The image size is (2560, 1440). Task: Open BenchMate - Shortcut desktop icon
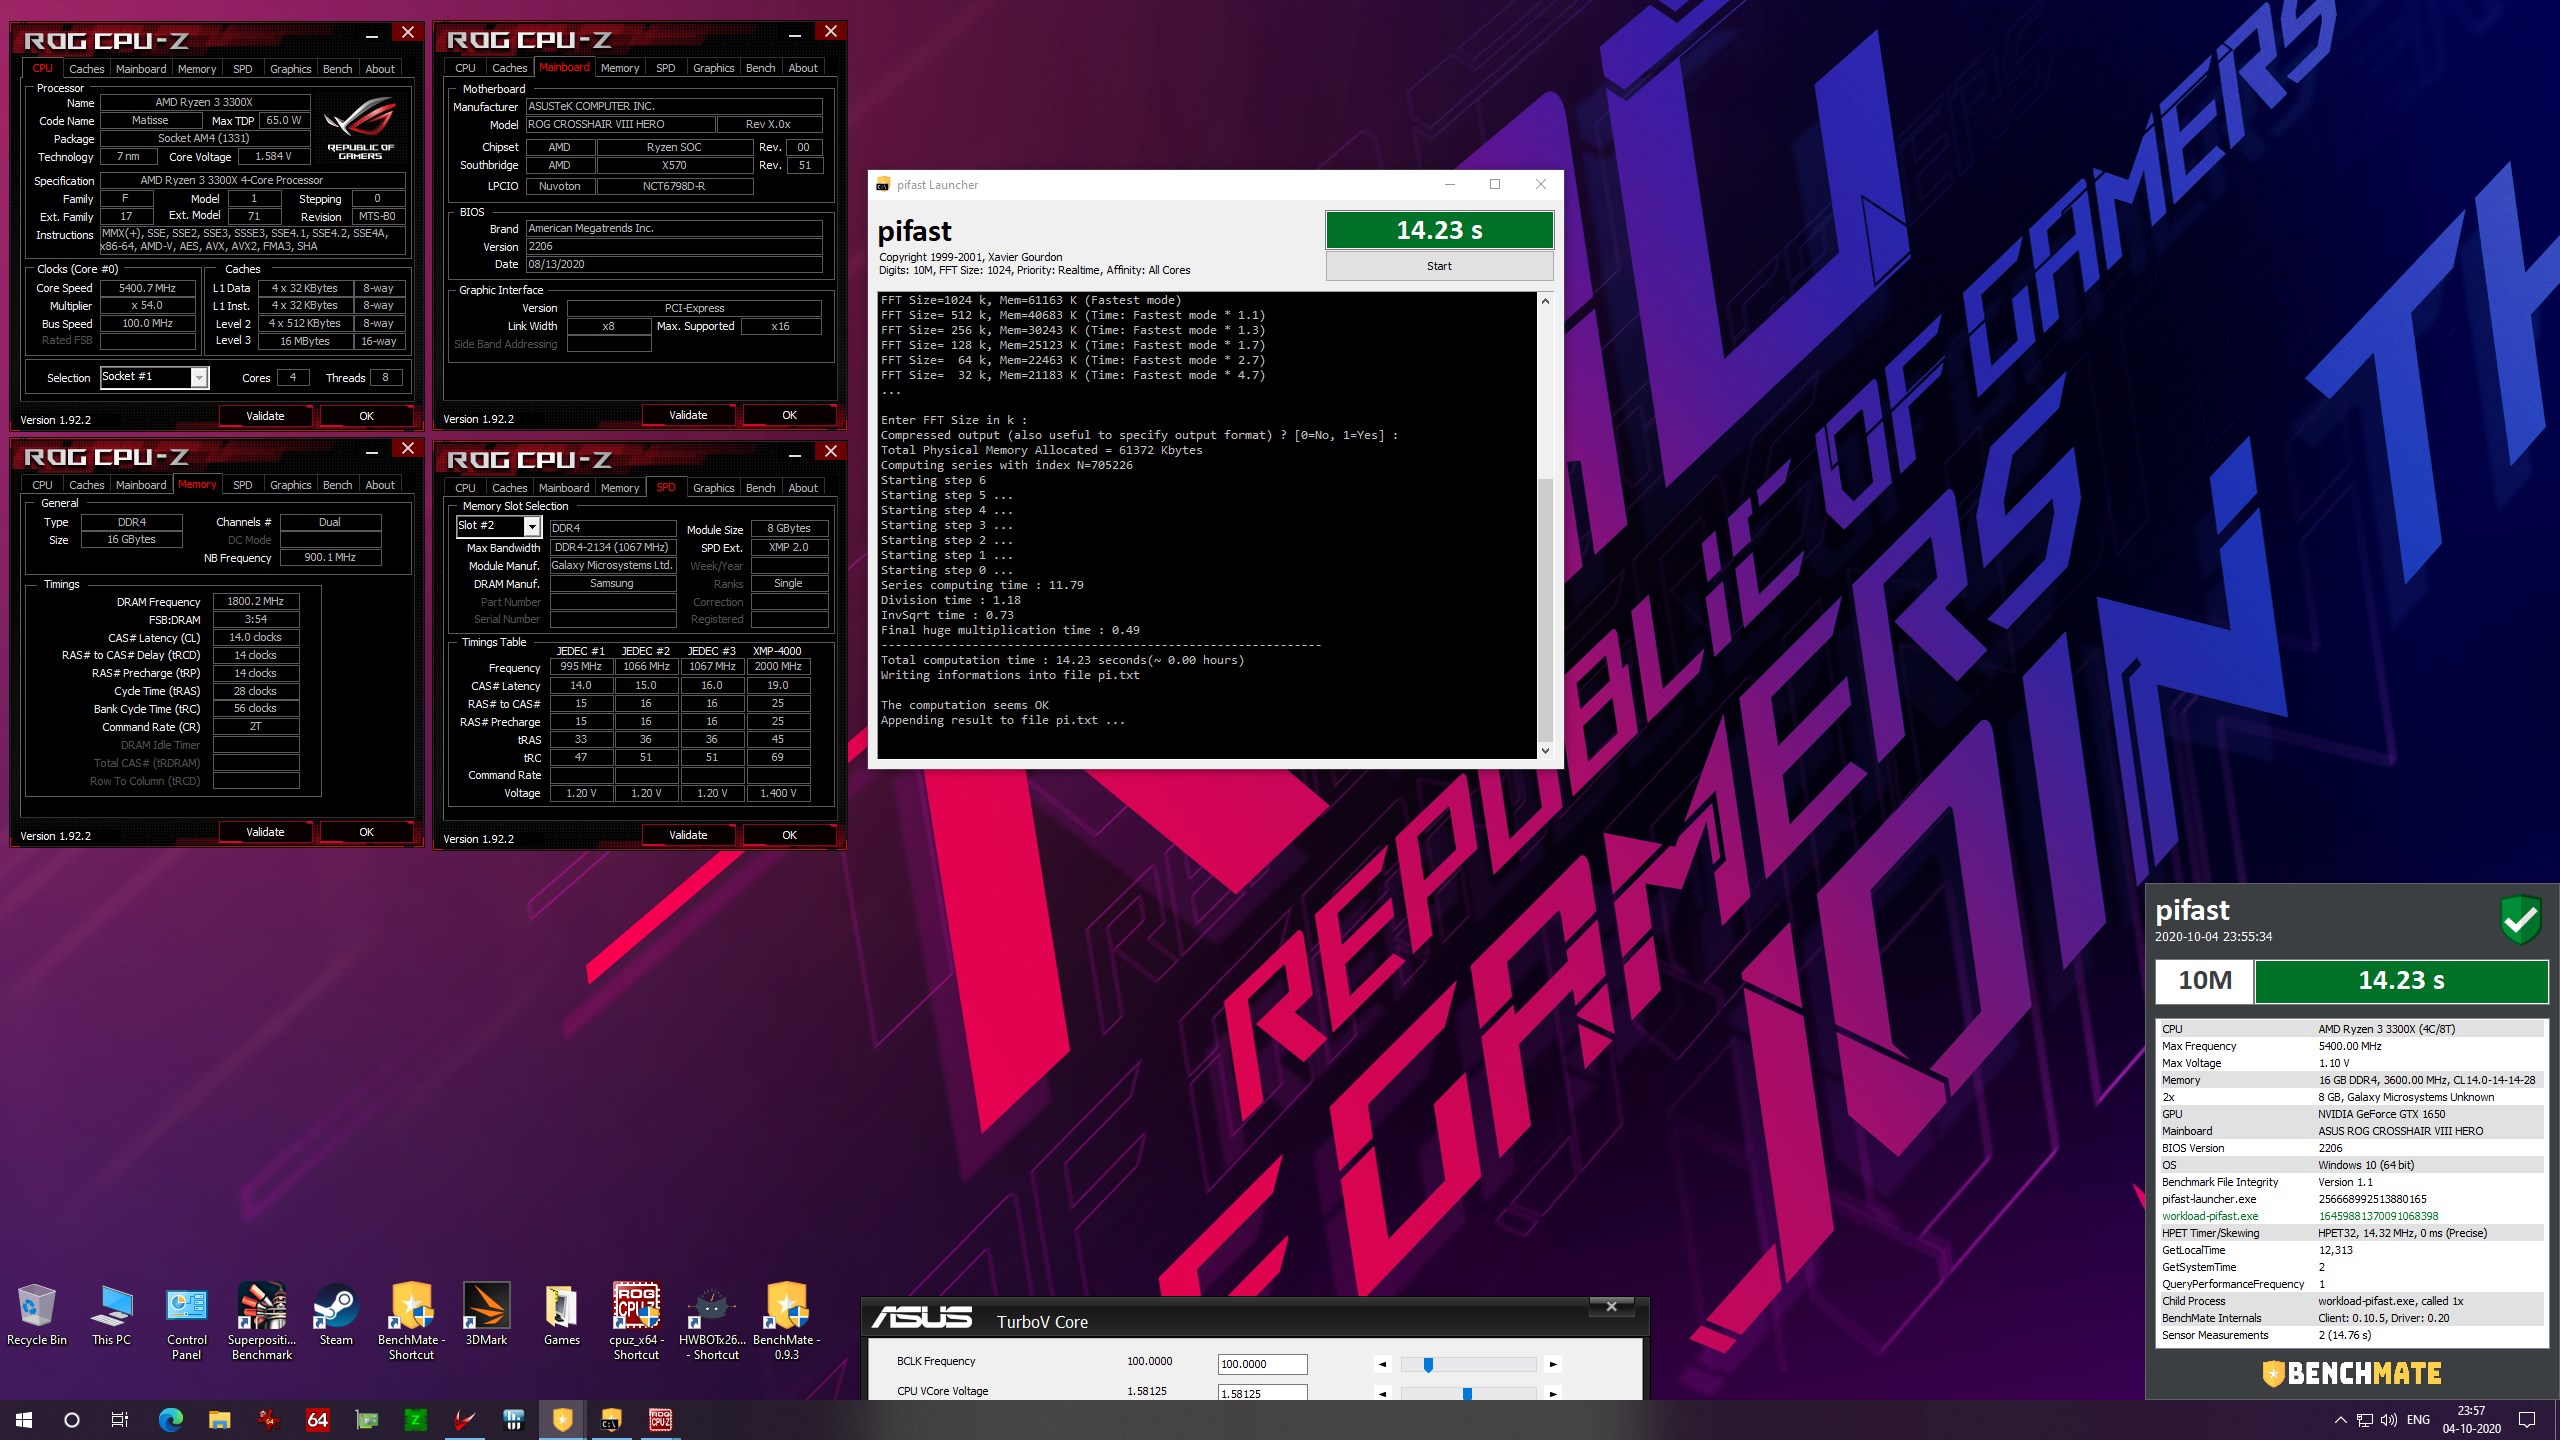(411, 1322)
